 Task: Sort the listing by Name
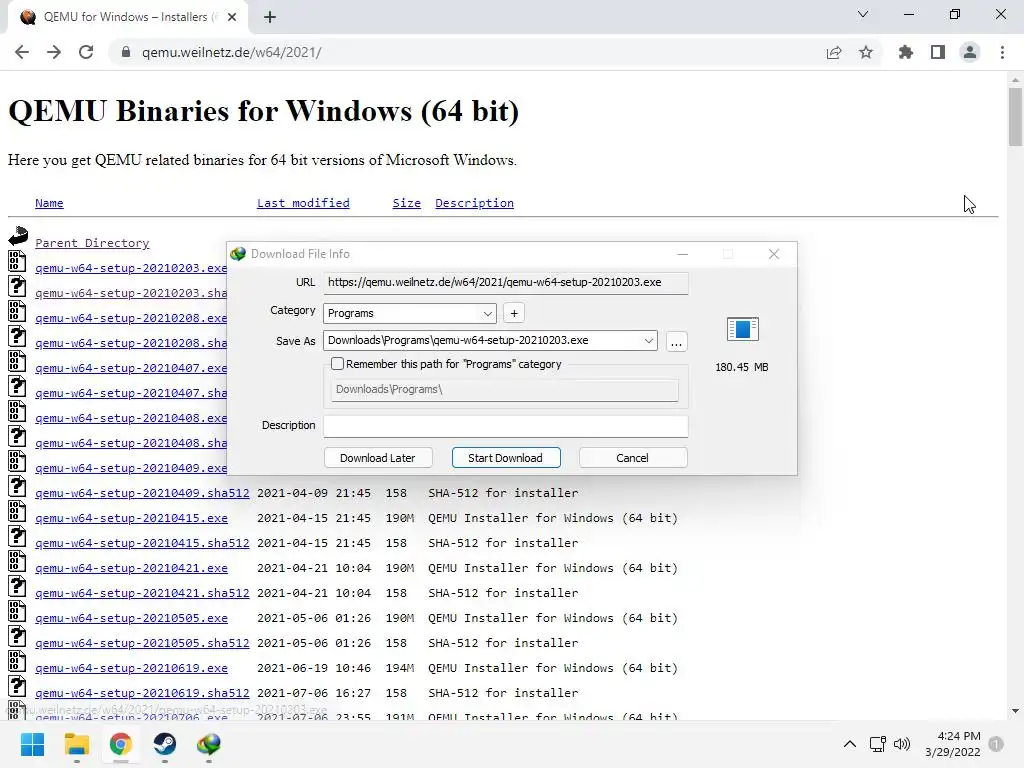(x=49, y=203)
